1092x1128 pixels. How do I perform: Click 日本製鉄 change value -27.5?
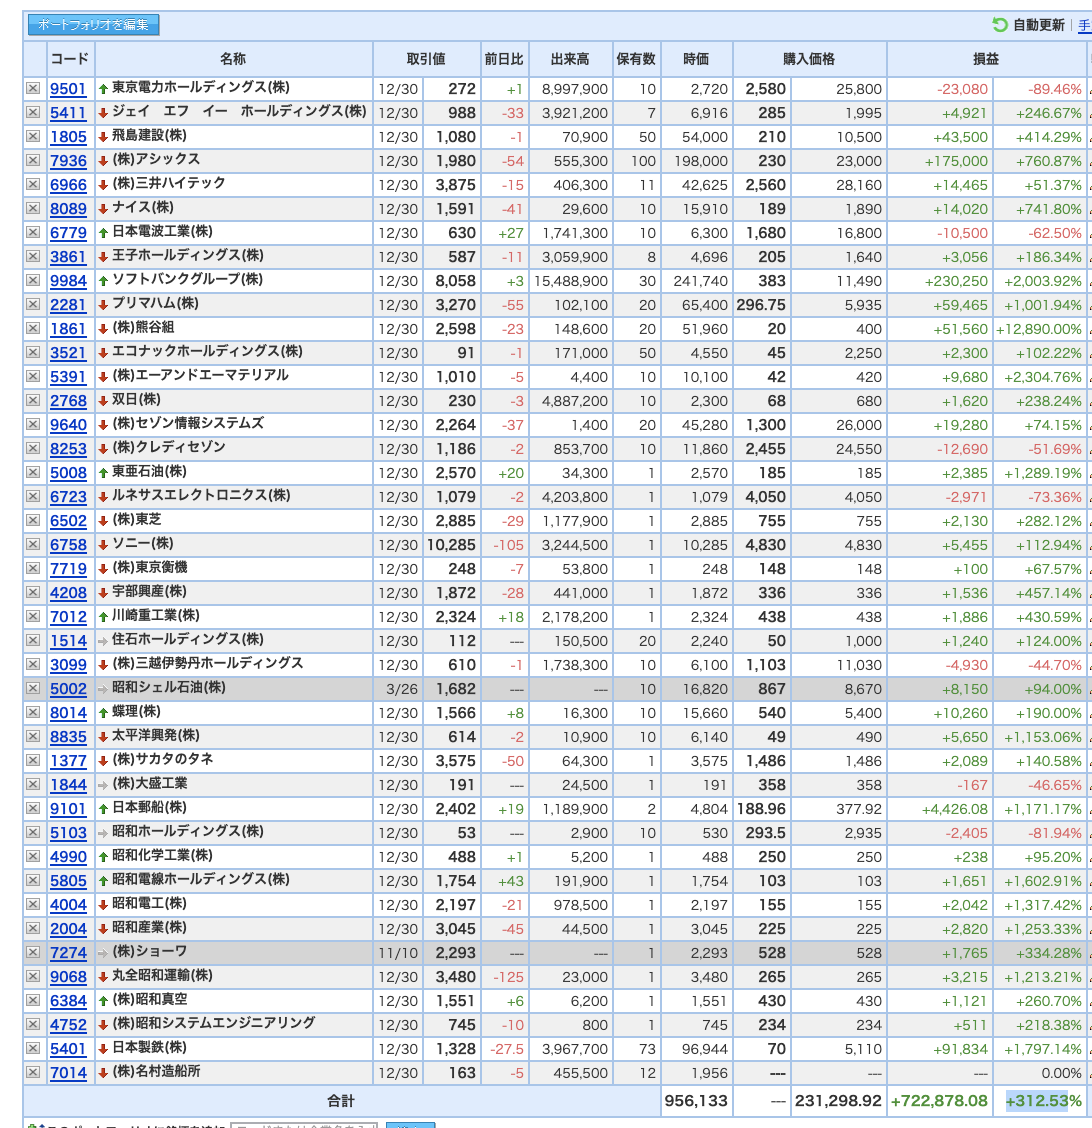pyautogui.click(x=507, y=1049)
